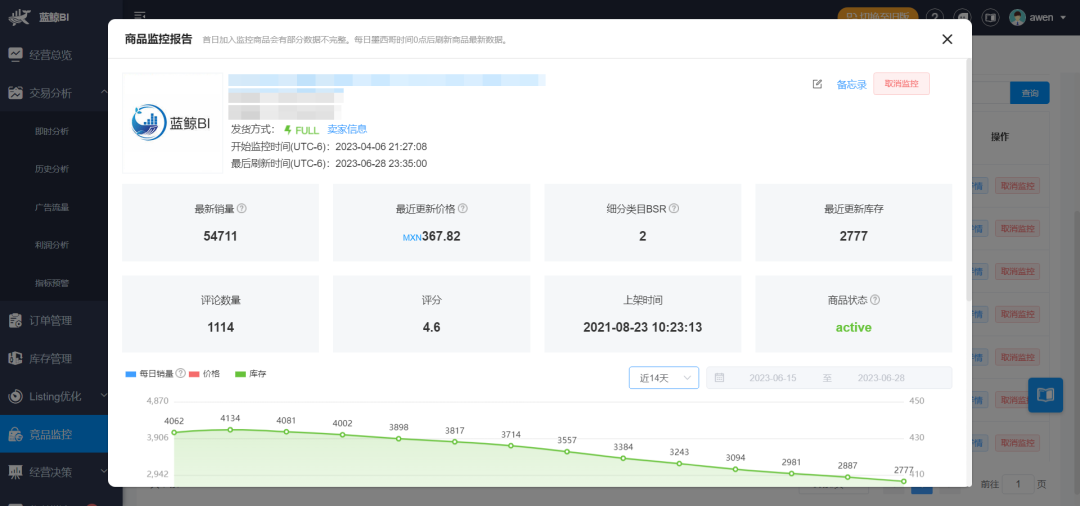This screenshot has width=1080, height=506.
Task: Click the 库存管理 sidebar icon
Action: click(15, 359)
